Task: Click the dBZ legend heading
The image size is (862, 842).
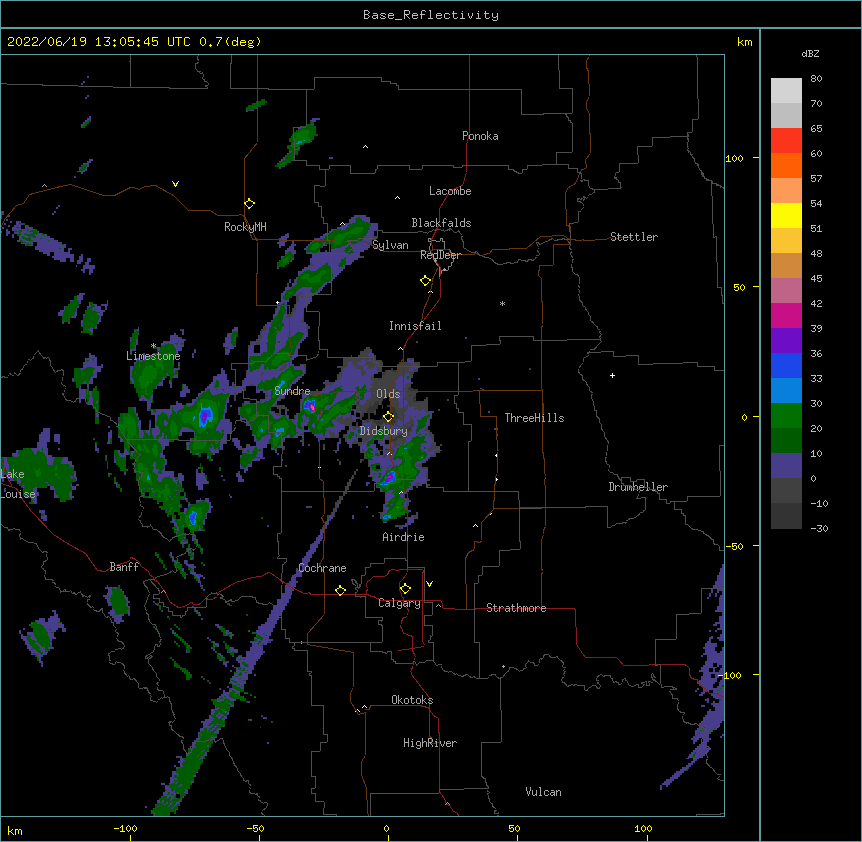Action: point(810,53)
